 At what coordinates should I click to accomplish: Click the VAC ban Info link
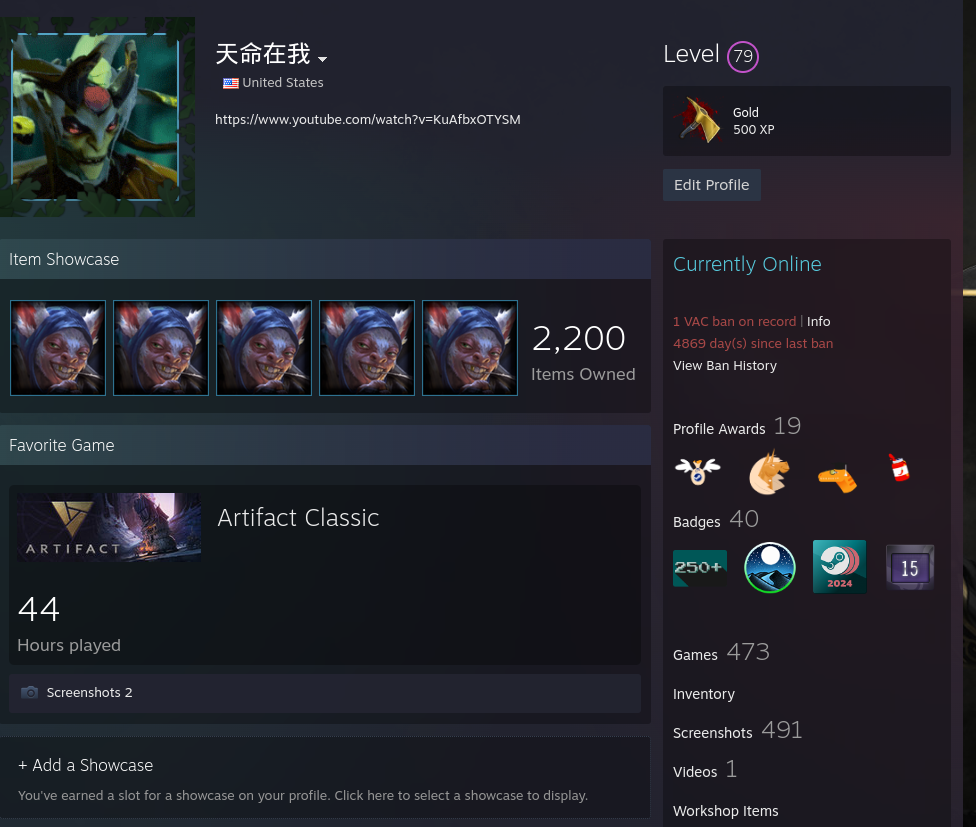[x=819, y=322]
